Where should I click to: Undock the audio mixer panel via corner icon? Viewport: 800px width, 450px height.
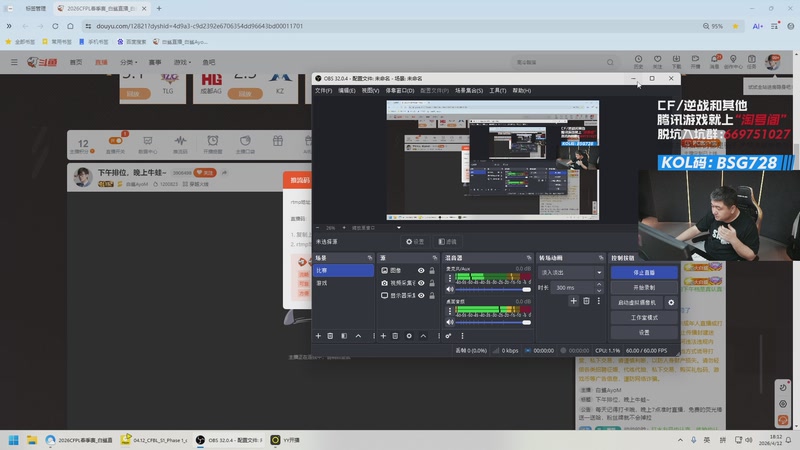(529, 258)
